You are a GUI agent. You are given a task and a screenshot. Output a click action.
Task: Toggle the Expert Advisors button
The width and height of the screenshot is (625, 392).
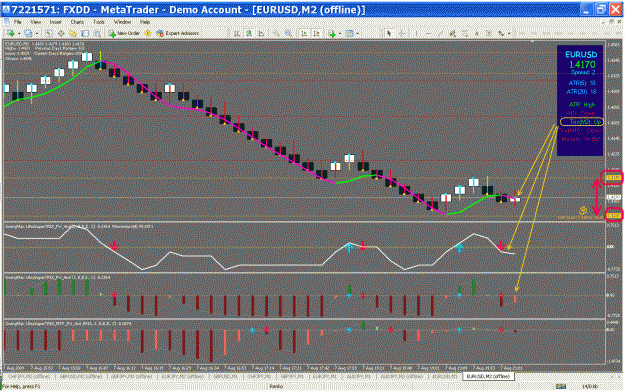(178, 33)
